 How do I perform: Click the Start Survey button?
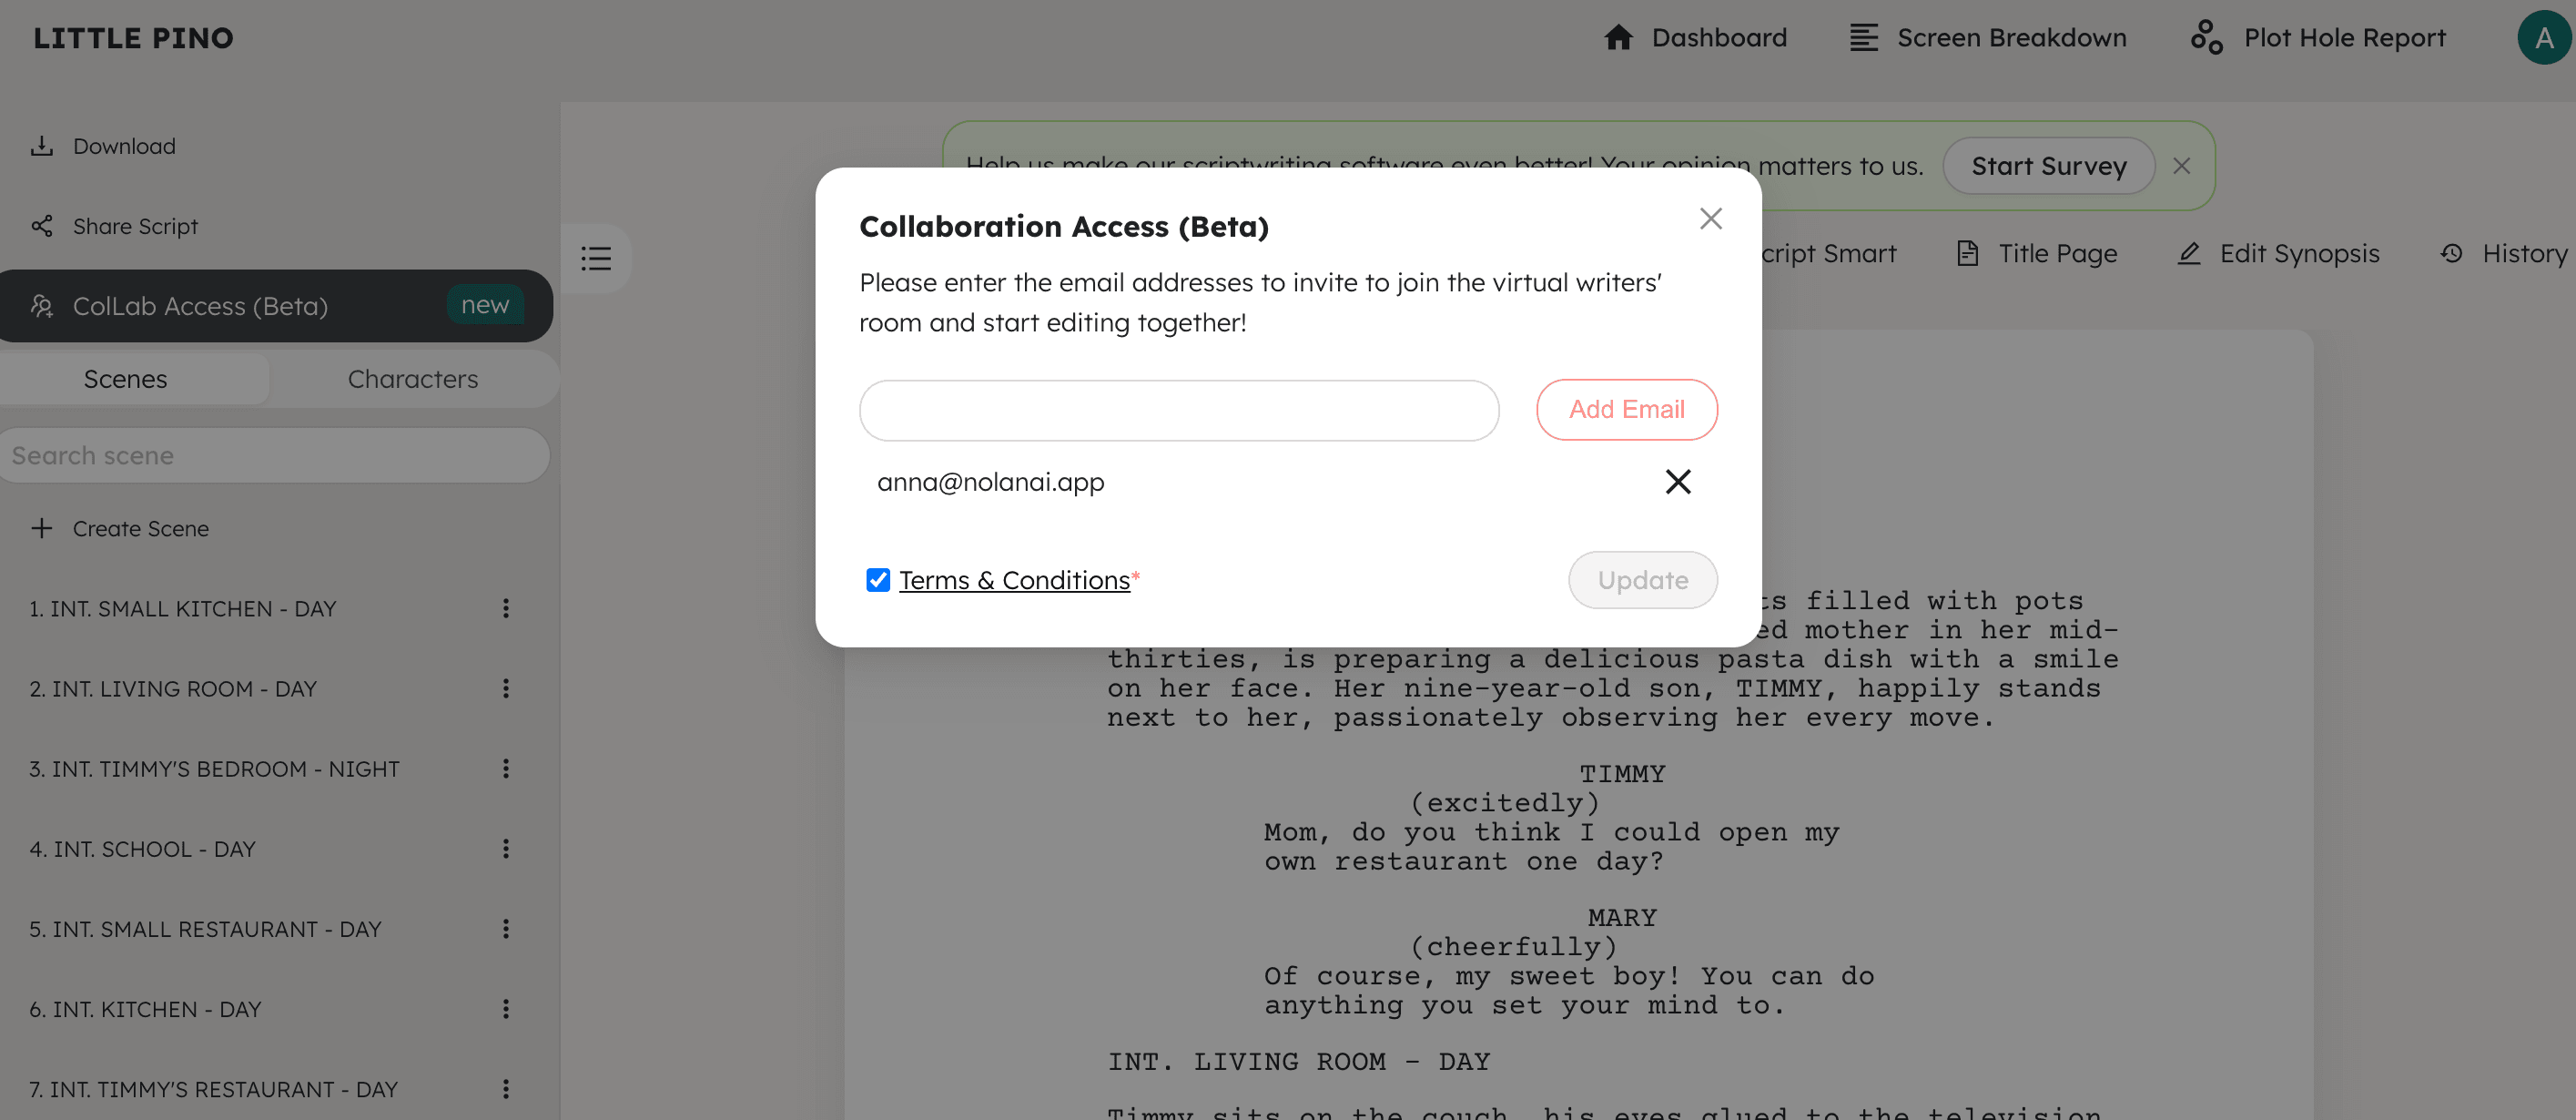[2048, 166]
